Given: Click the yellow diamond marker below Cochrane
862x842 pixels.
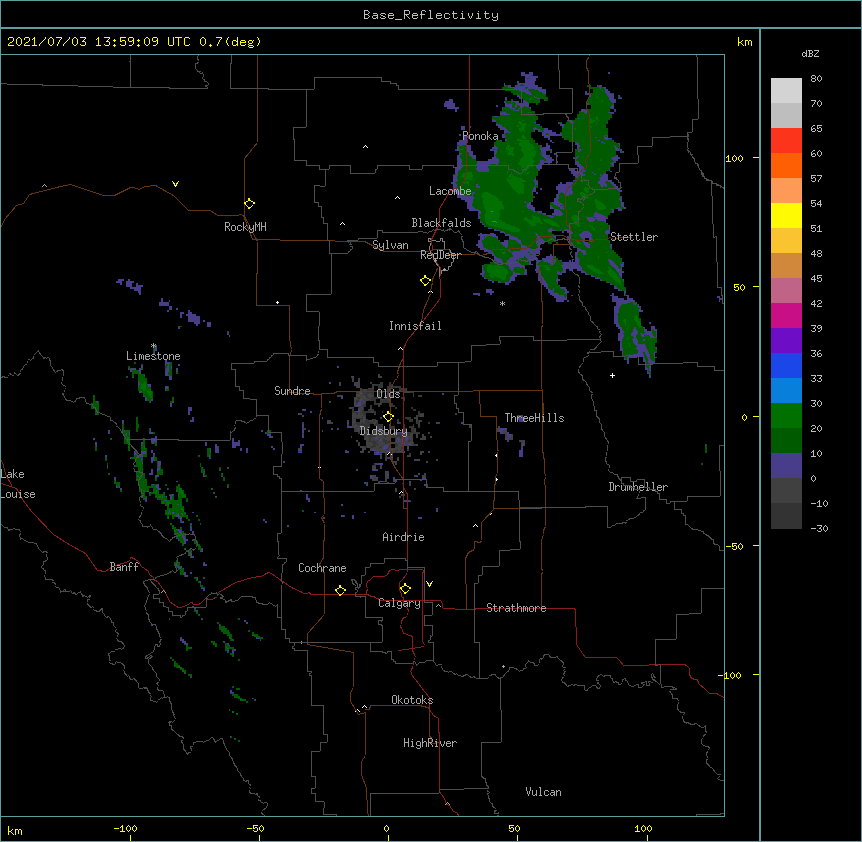Looking at the screenshot, I should tap(340, 590).
